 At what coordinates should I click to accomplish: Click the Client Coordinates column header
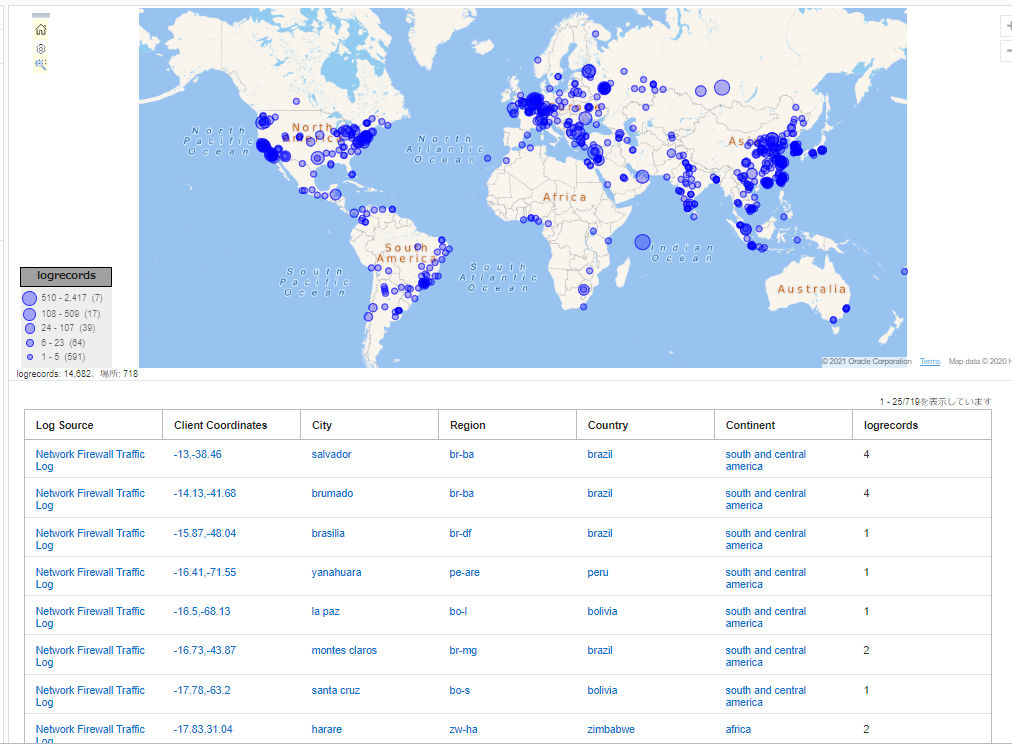point(221,425)
